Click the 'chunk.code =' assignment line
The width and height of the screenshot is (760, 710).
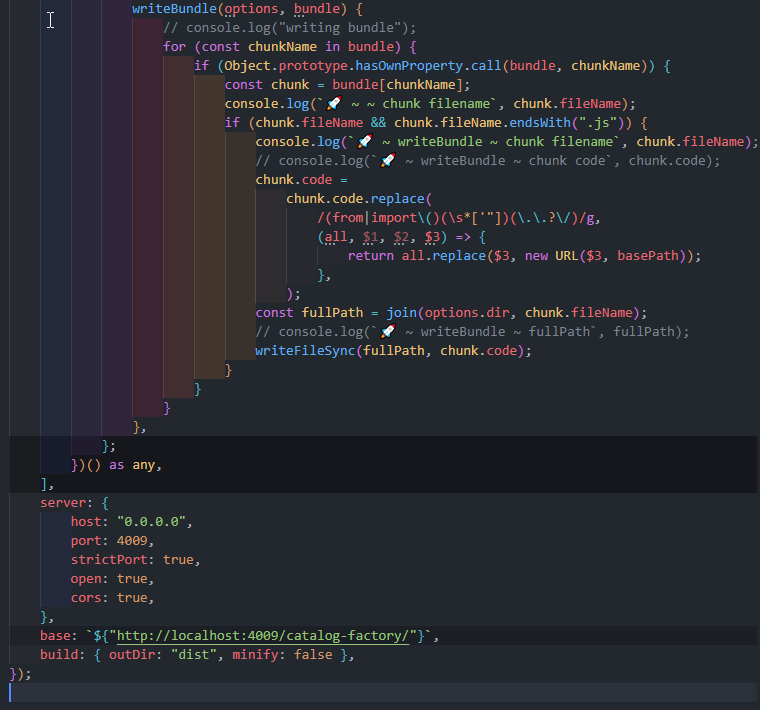pyautogui.click(x=301, y=180)
